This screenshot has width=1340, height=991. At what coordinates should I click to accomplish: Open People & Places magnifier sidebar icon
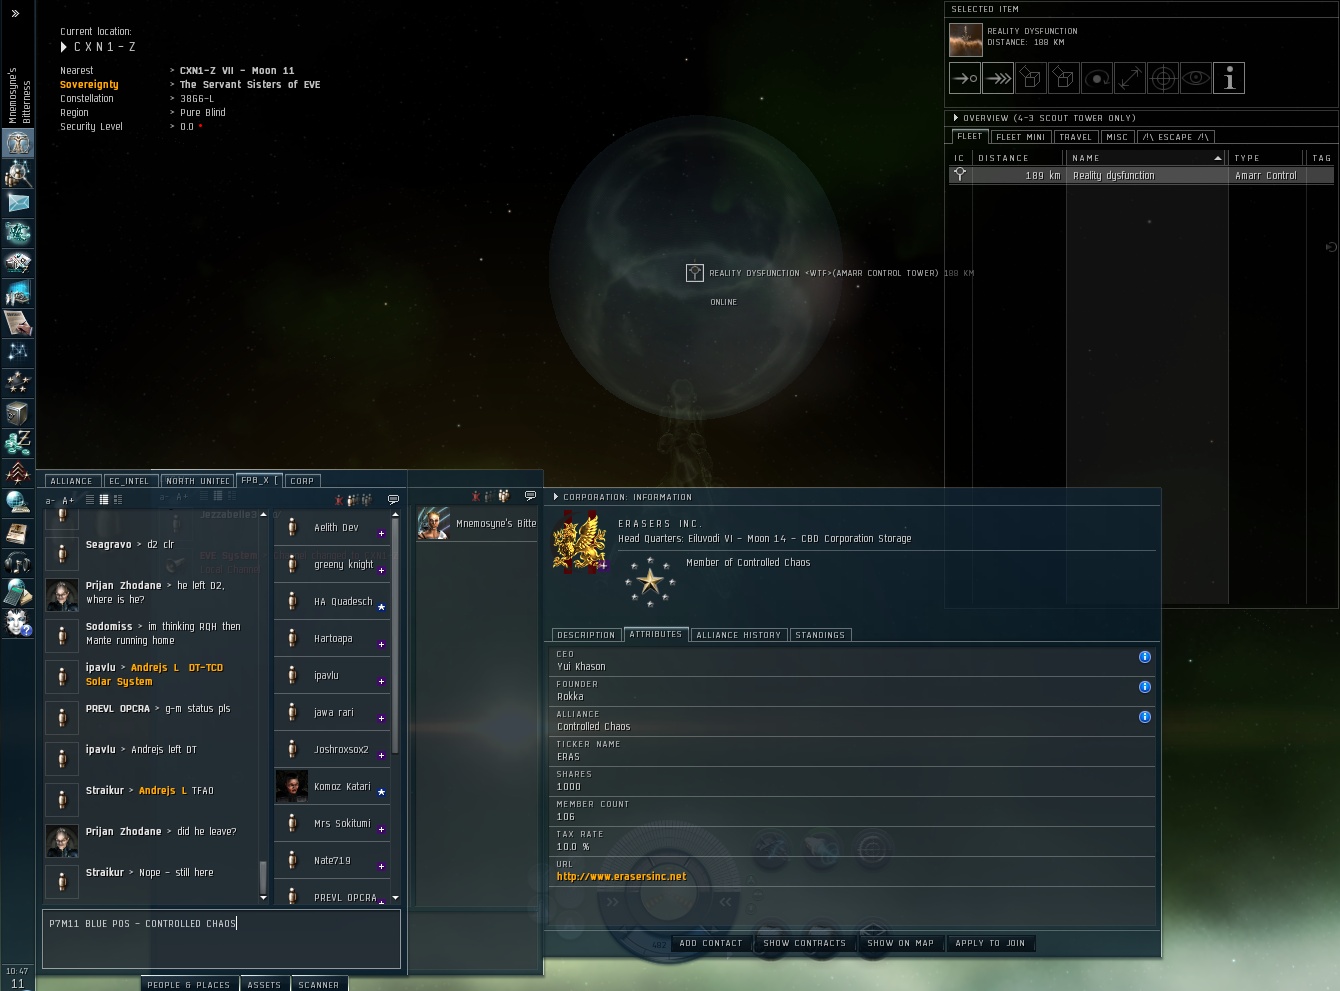click(x=18, y=173)
